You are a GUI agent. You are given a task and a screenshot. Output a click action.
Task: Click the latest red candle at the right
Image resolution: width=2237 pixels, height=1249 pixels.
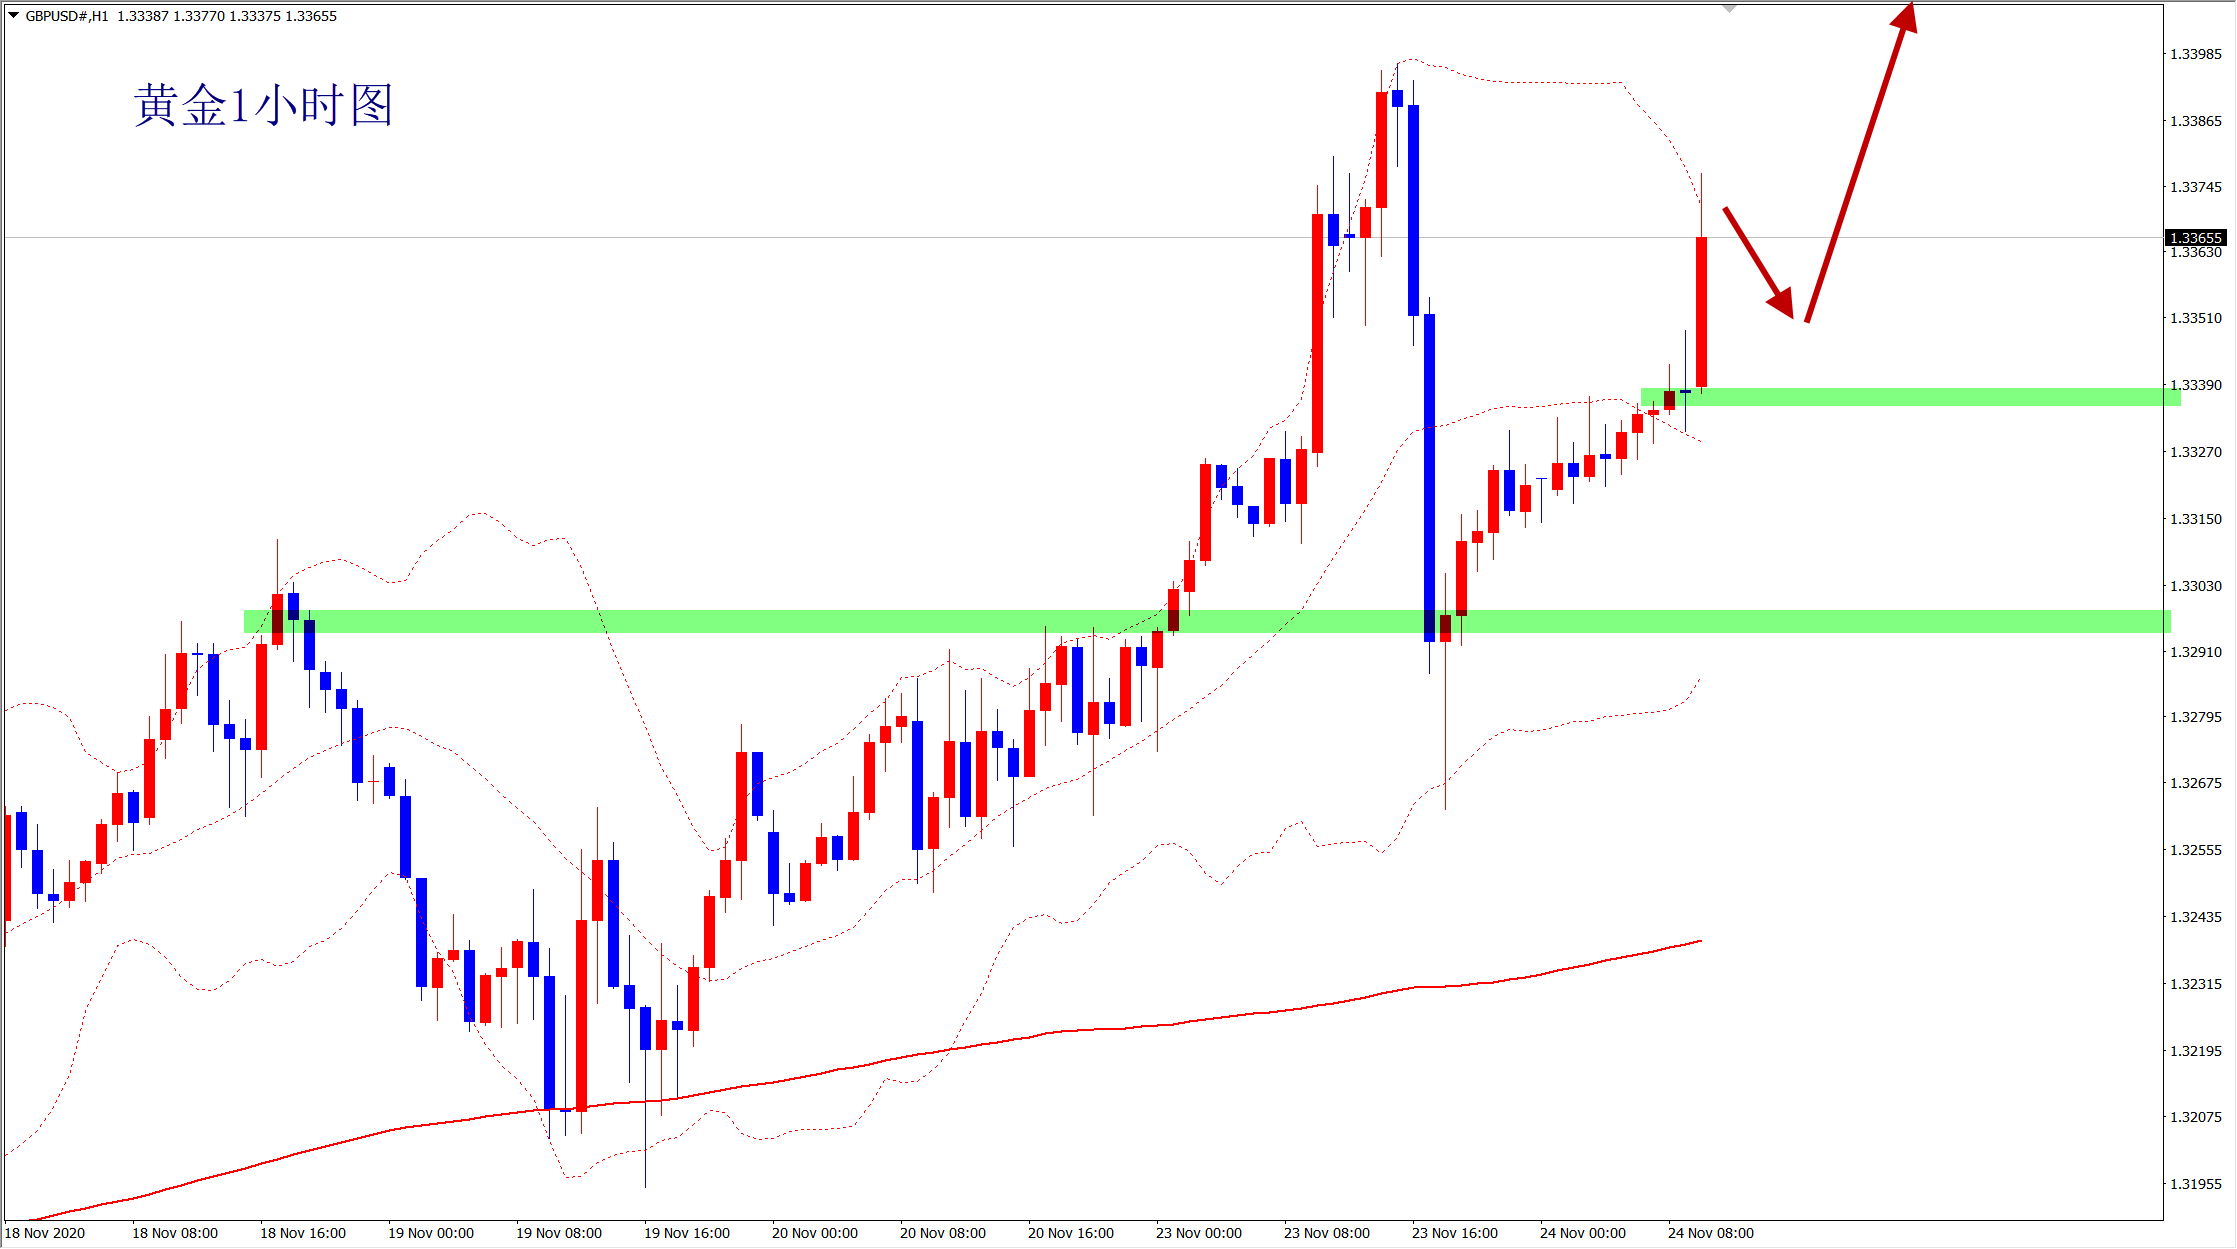[1701, 310]
